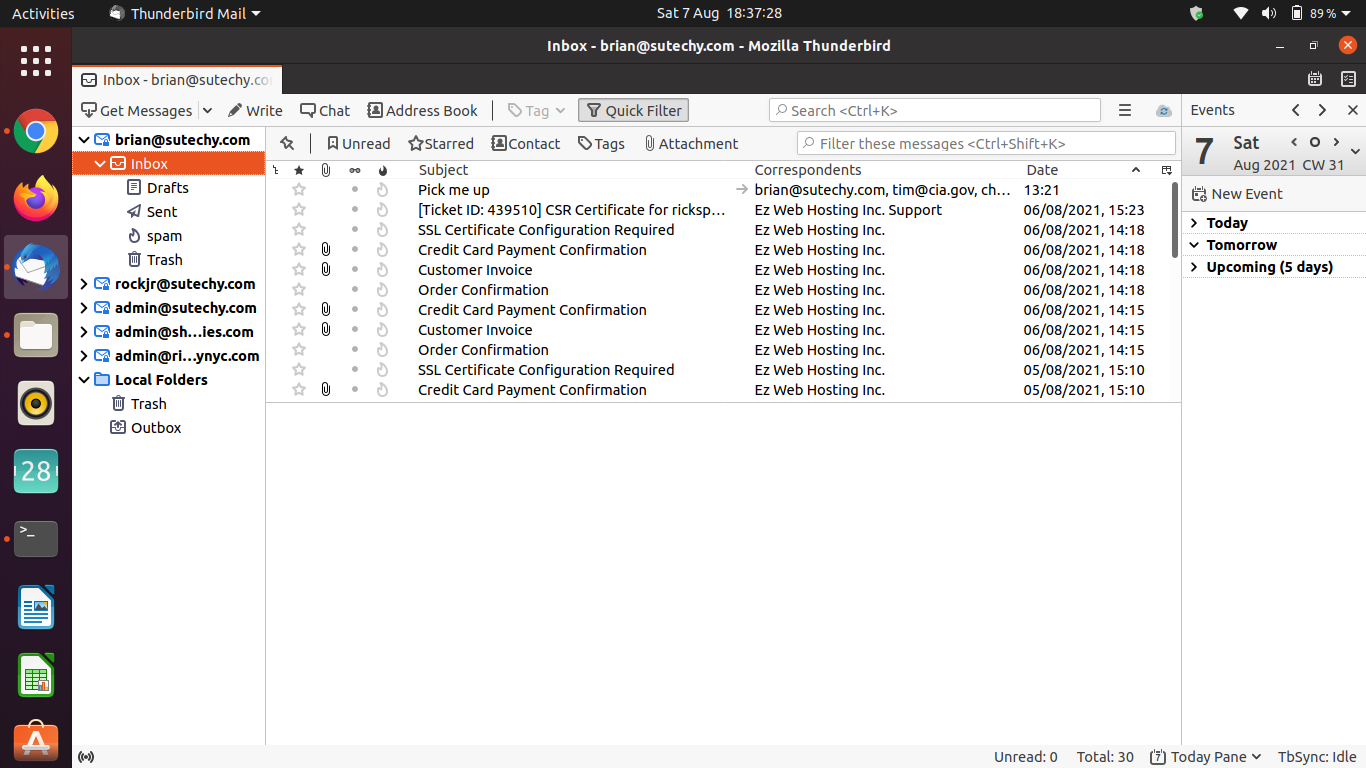This screenshot has height=768, width=1366.
Task: Click the Get Messages mail icon
Action: (89, 111)
